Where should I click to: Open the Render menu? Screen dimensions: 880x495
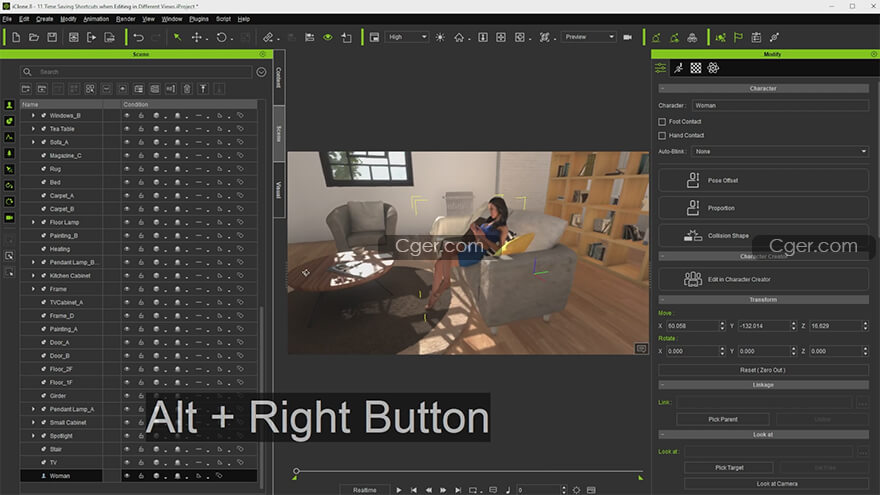pos(126,19)
